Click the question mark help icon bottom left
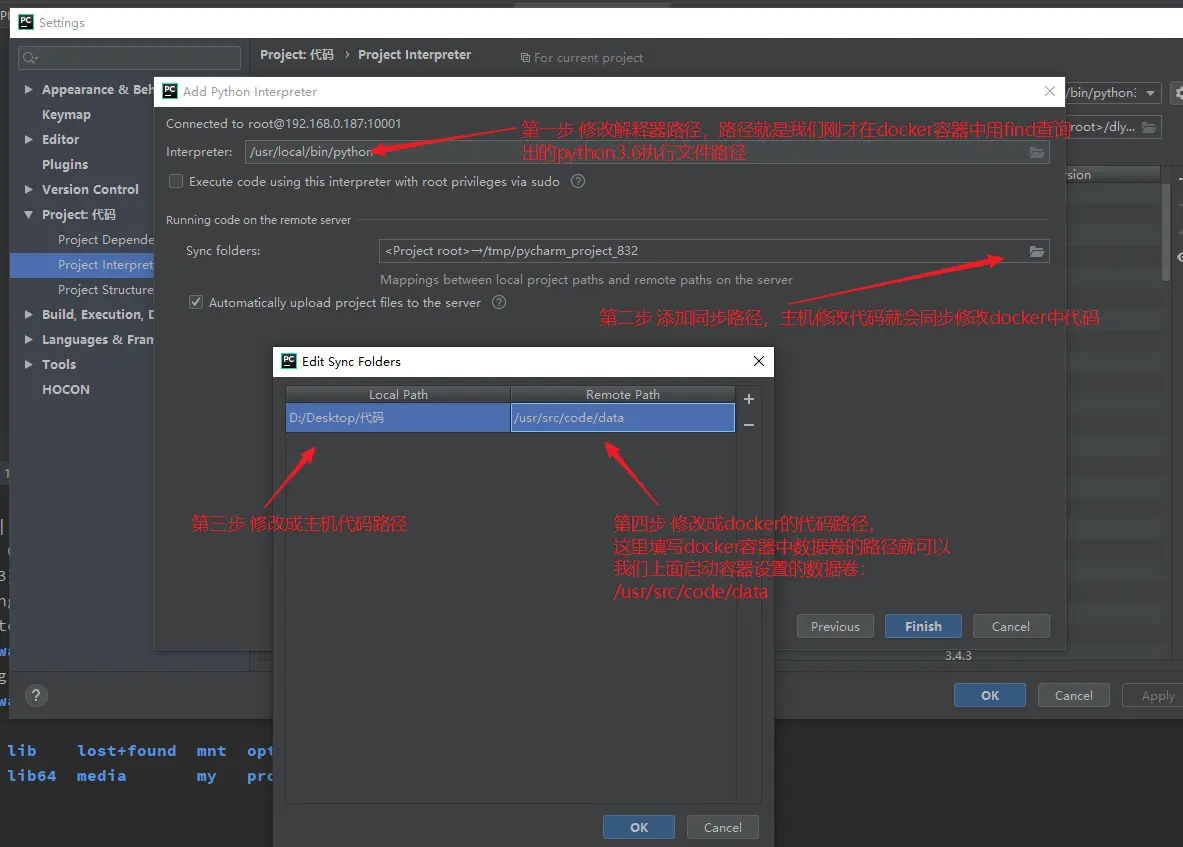Screen dimensions: 1183x847 point(36,695)
